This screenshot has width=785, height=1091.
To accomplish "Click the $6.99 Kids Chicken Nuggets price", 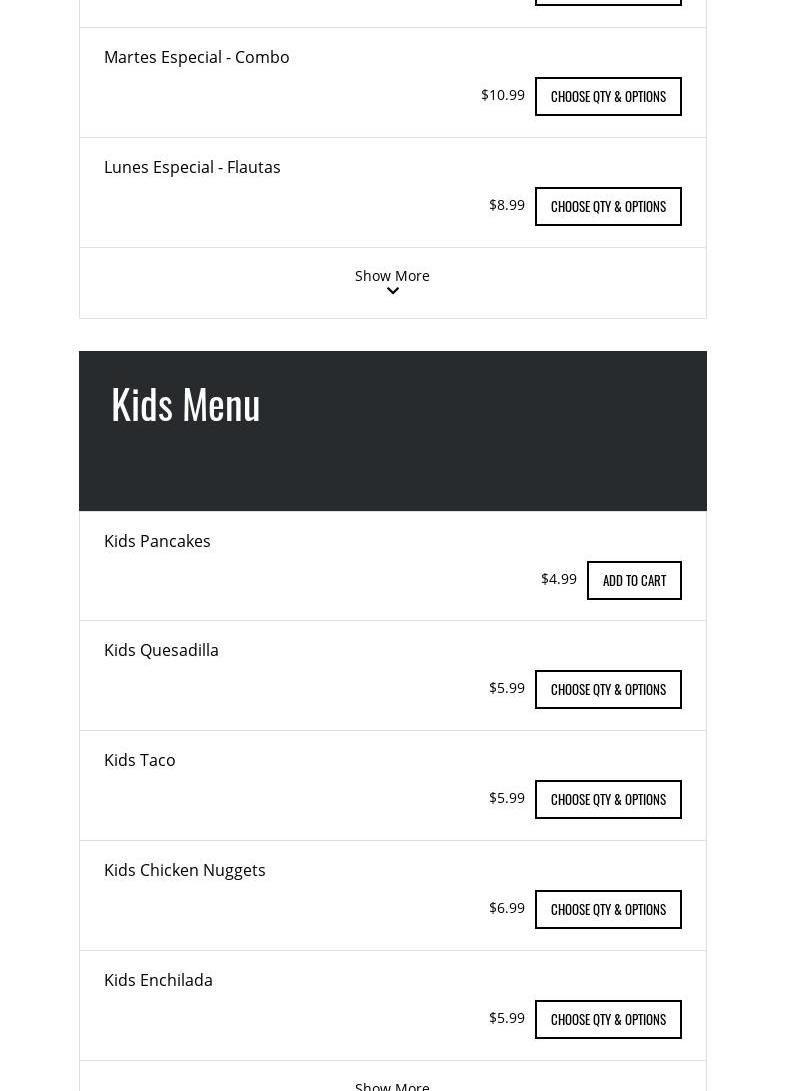I will (506, 908).
